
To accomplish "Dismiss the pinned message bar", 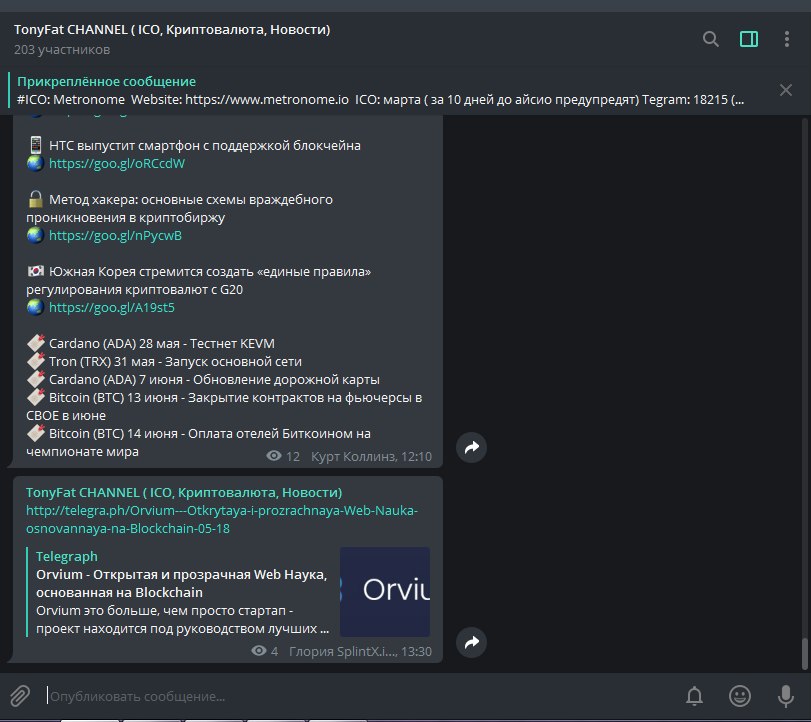I will [x=786, y=90].
